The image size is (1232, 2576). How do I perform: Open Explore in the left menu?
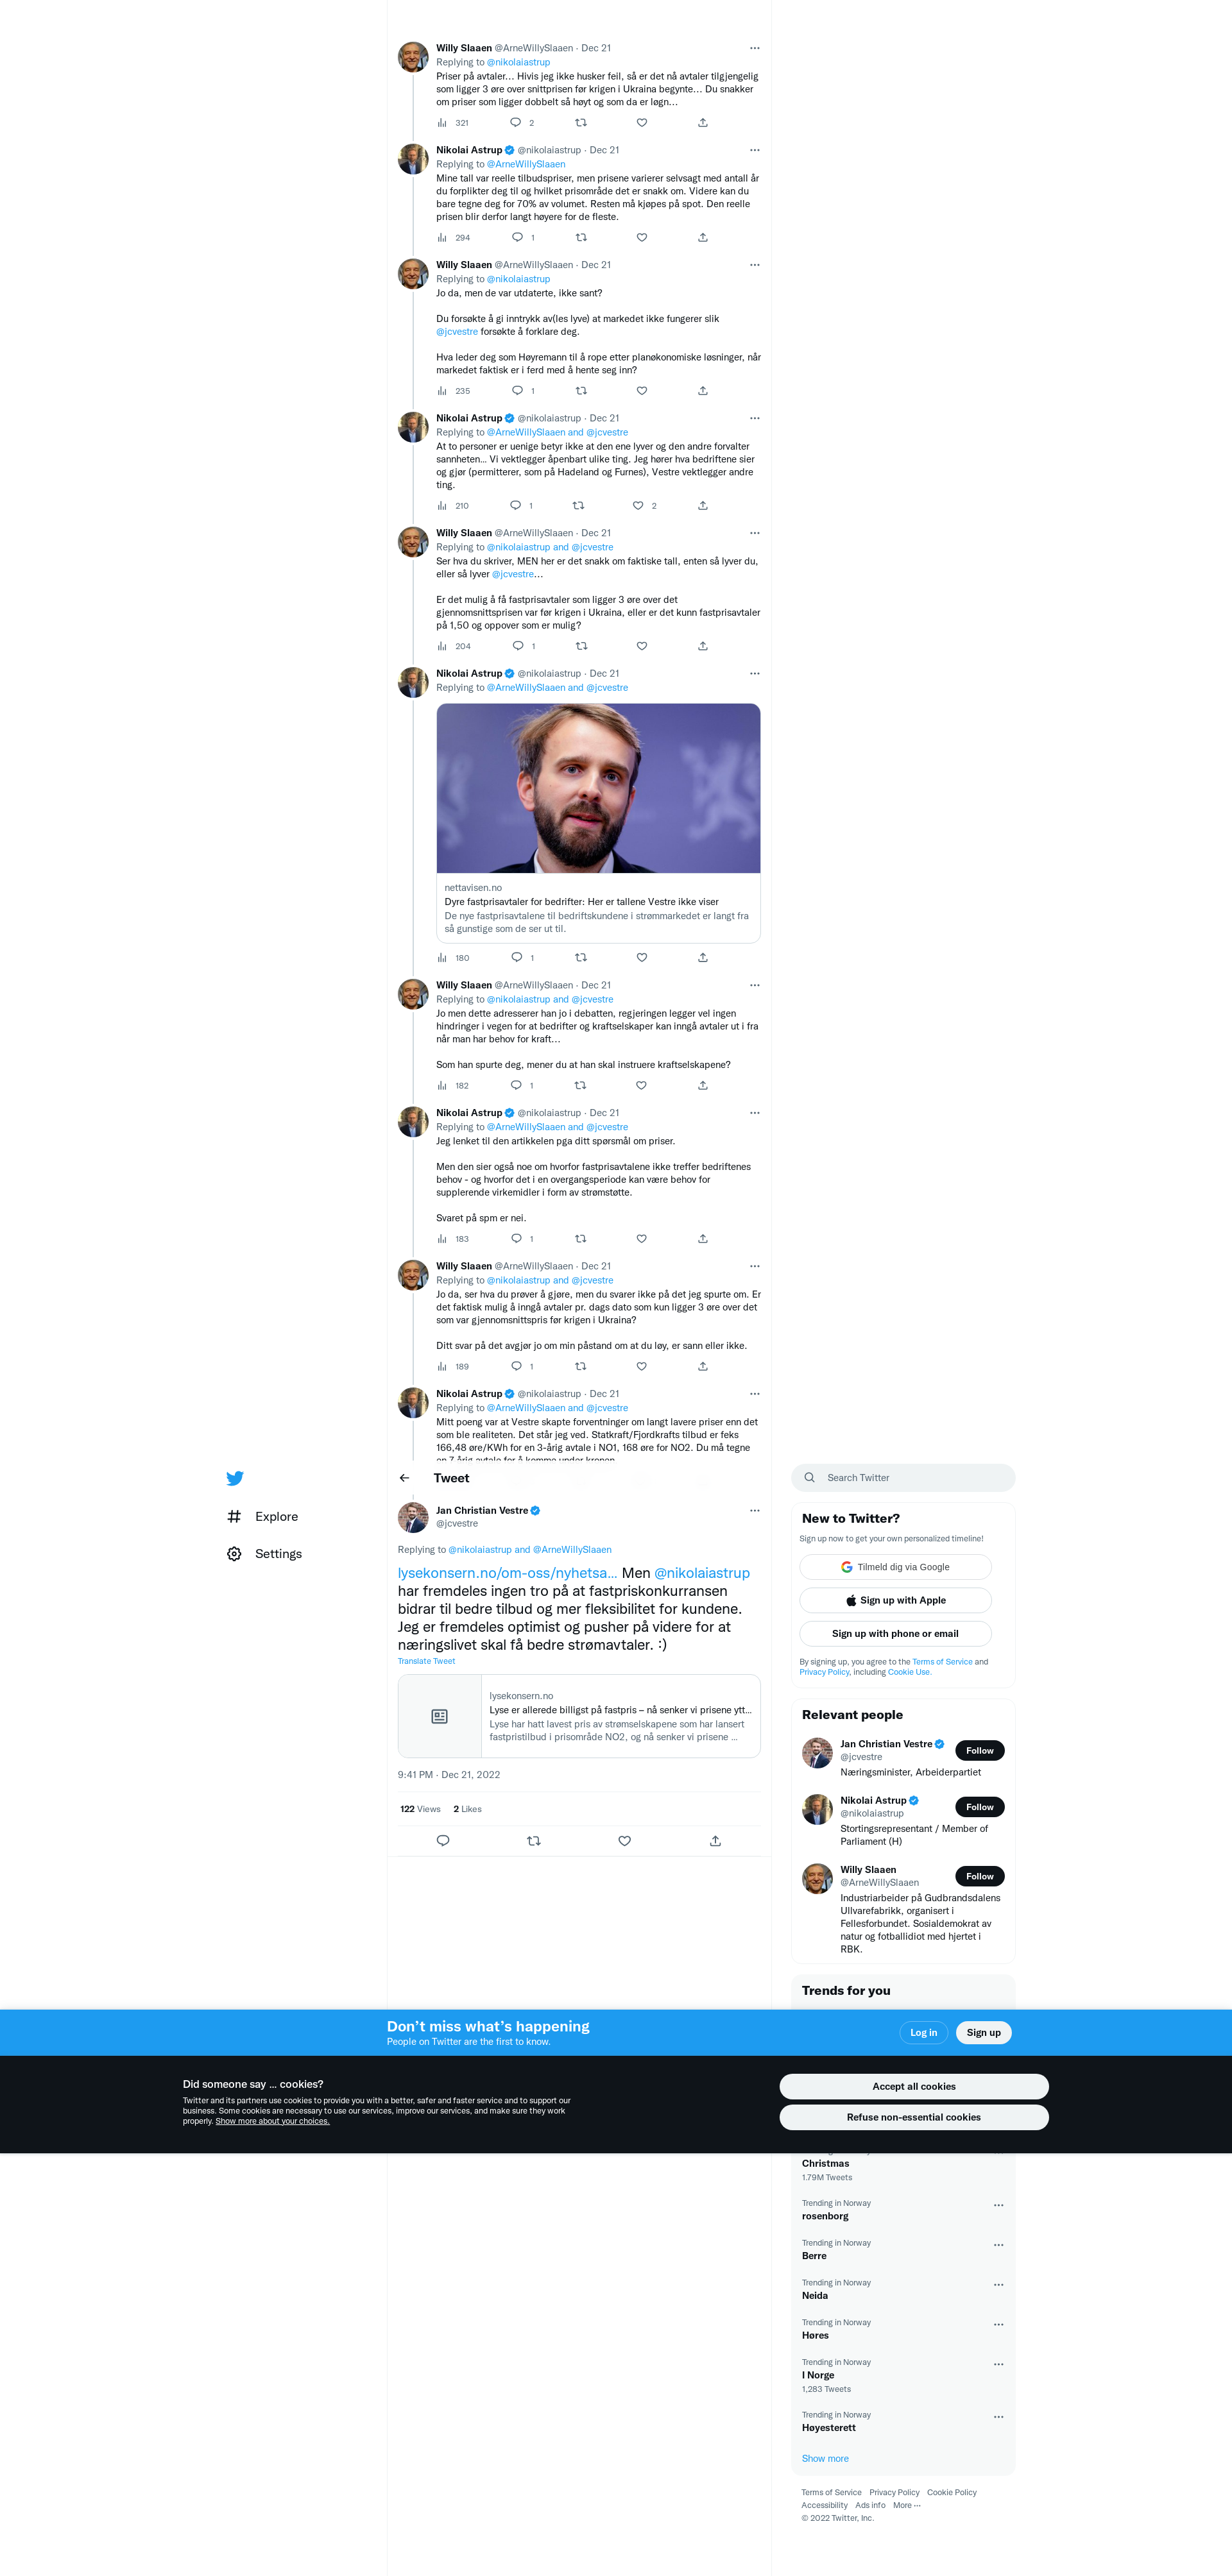[276, 1517]
